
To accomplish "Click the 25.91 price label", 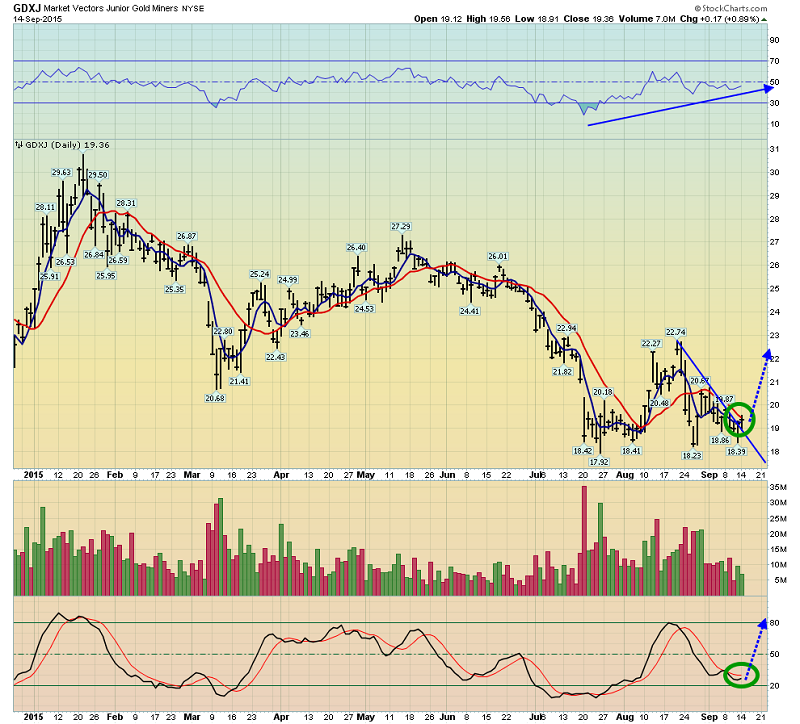I will 49,276.
